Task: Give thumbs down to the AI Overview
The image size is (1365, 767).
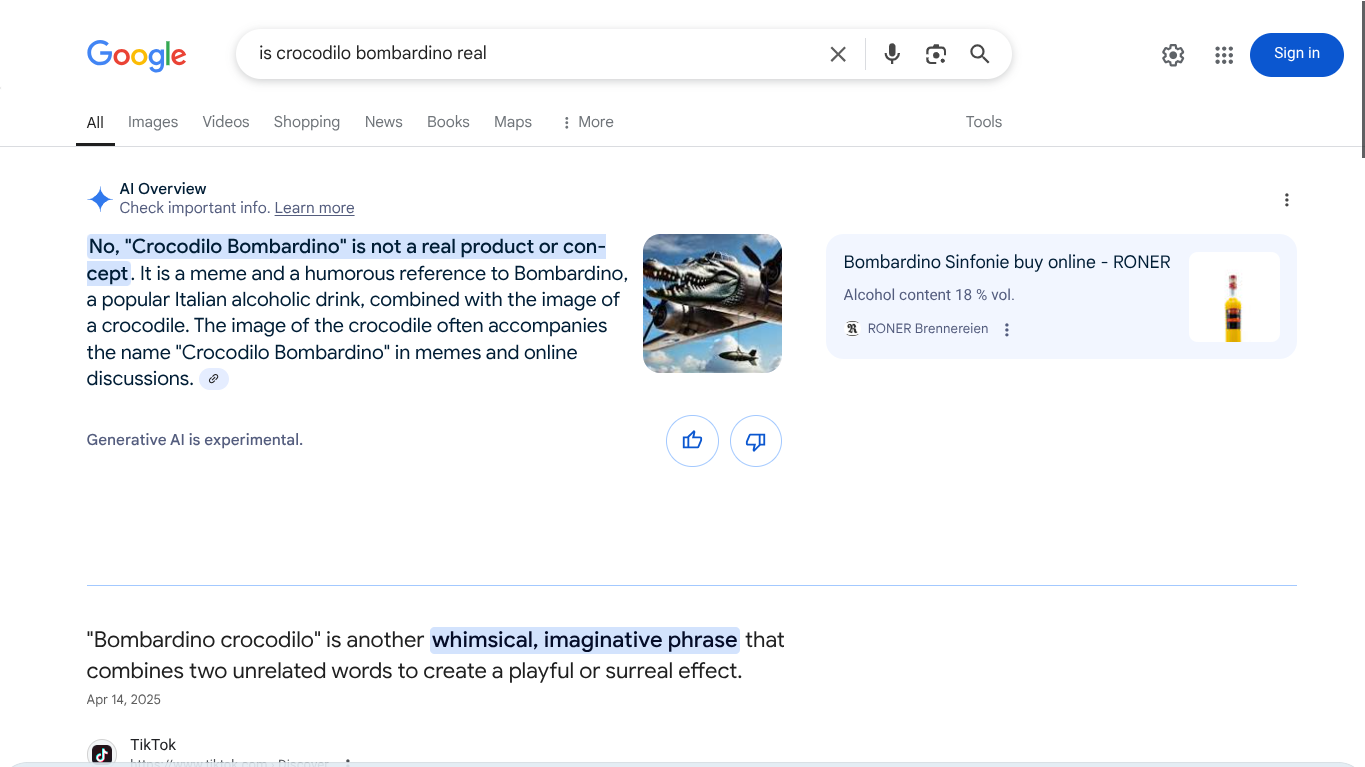Action: click(756, 441)
